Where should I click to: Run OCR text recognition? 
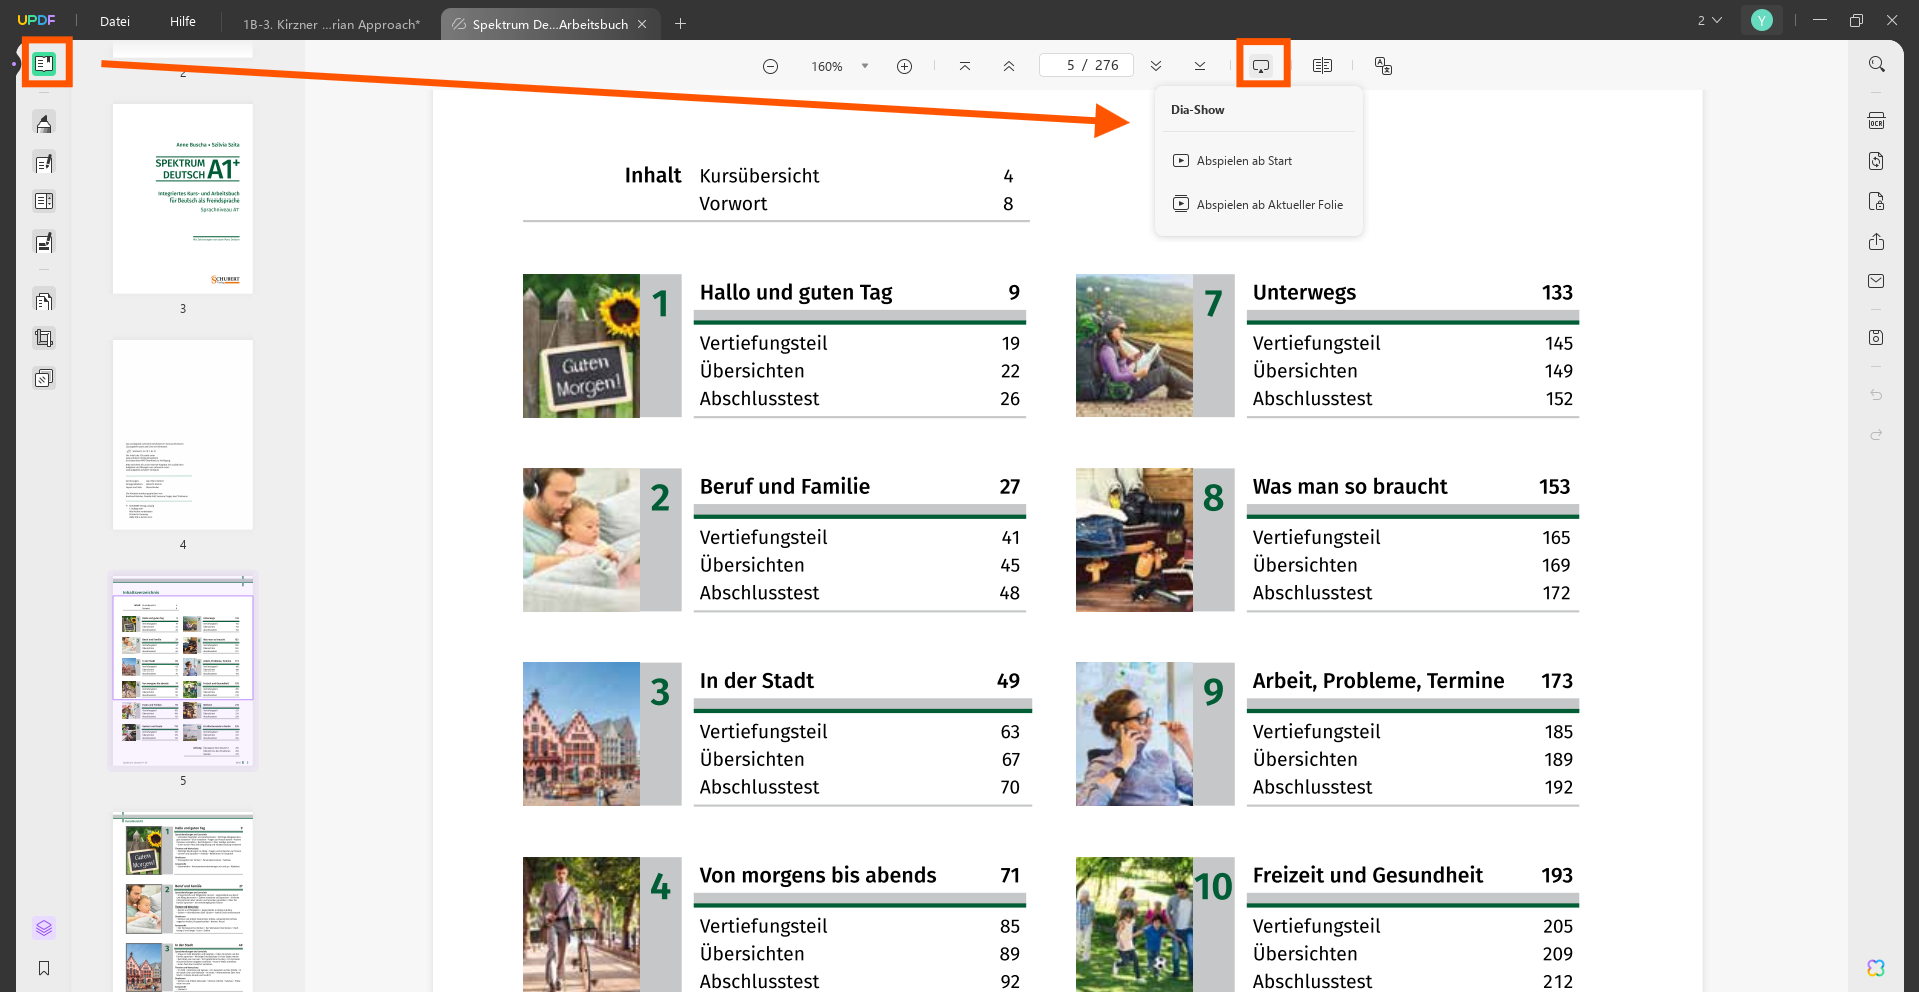1877,121
